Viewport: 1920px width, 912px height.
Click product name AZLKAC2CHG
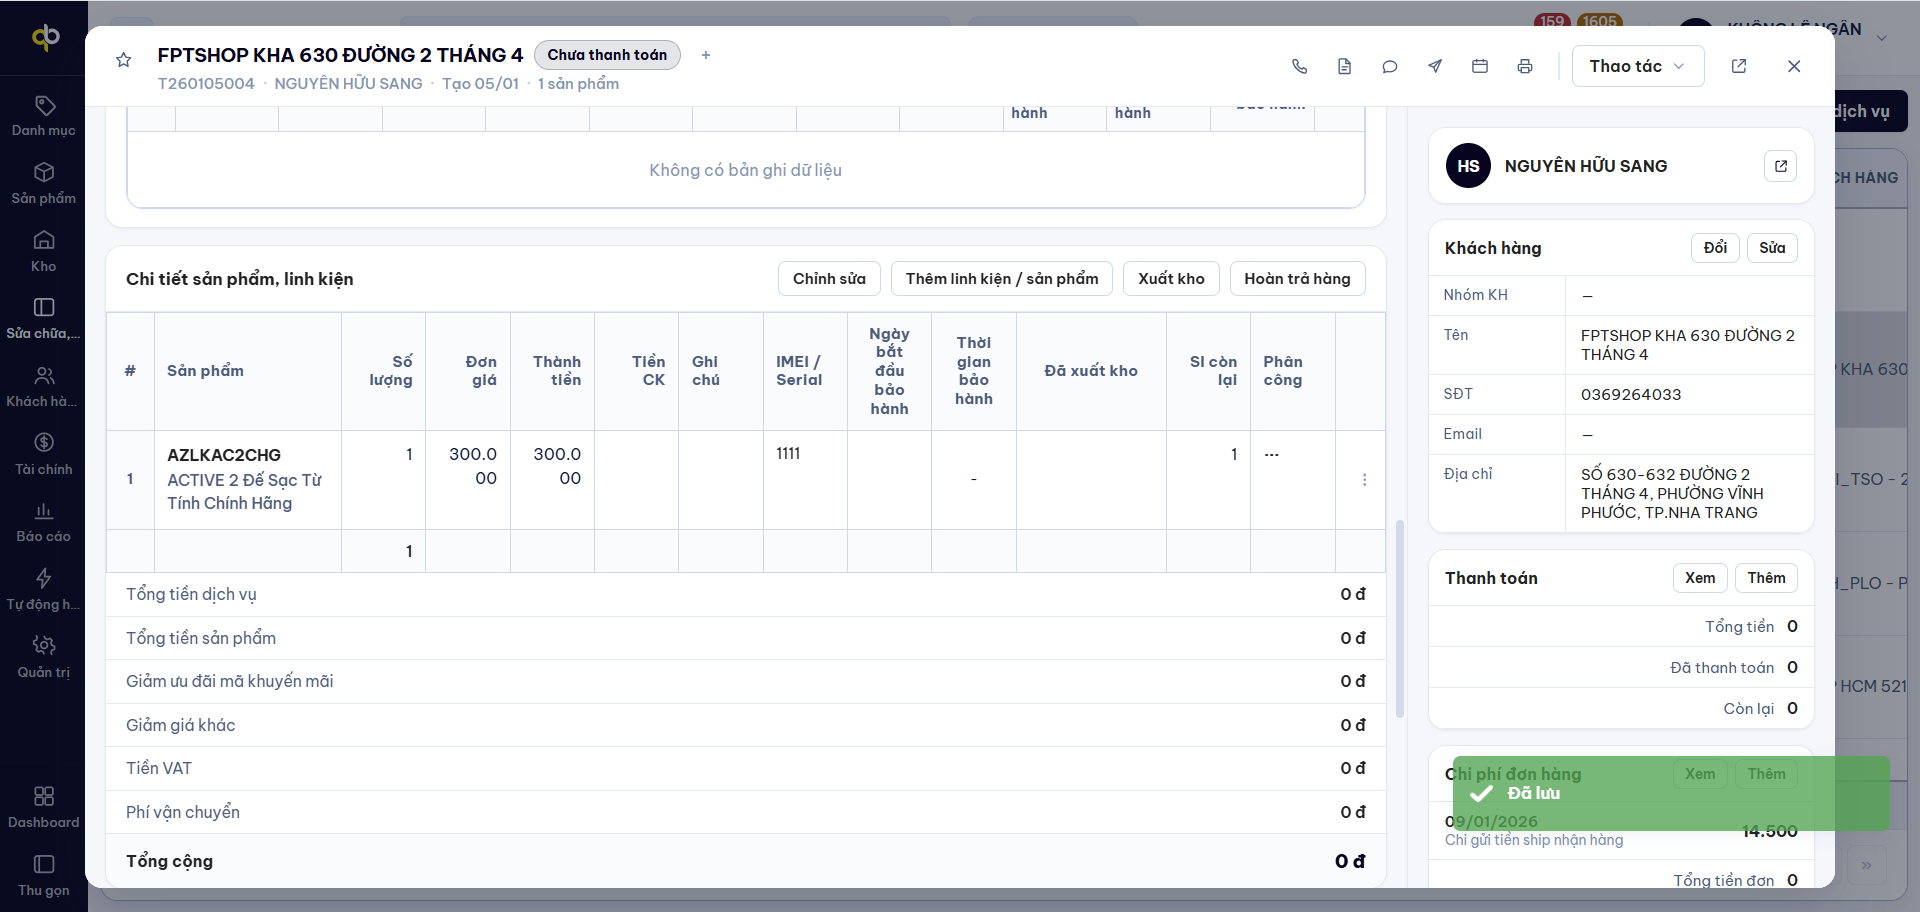coord(224,455)
